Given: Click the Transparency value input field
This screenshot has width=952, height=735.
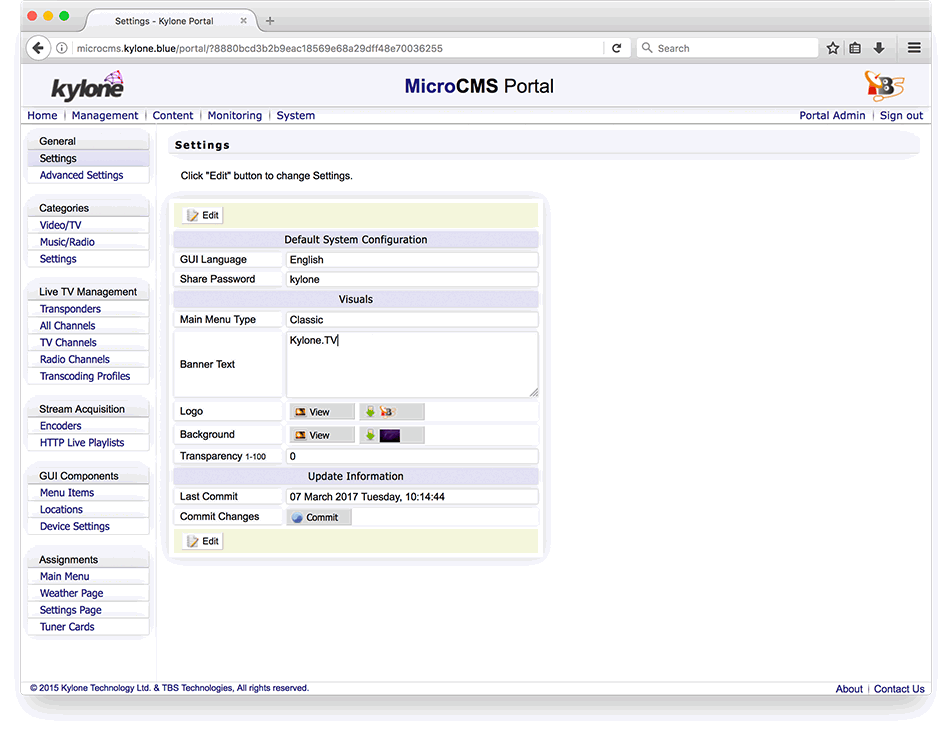Looking at the screenshot, I should 412,455.
